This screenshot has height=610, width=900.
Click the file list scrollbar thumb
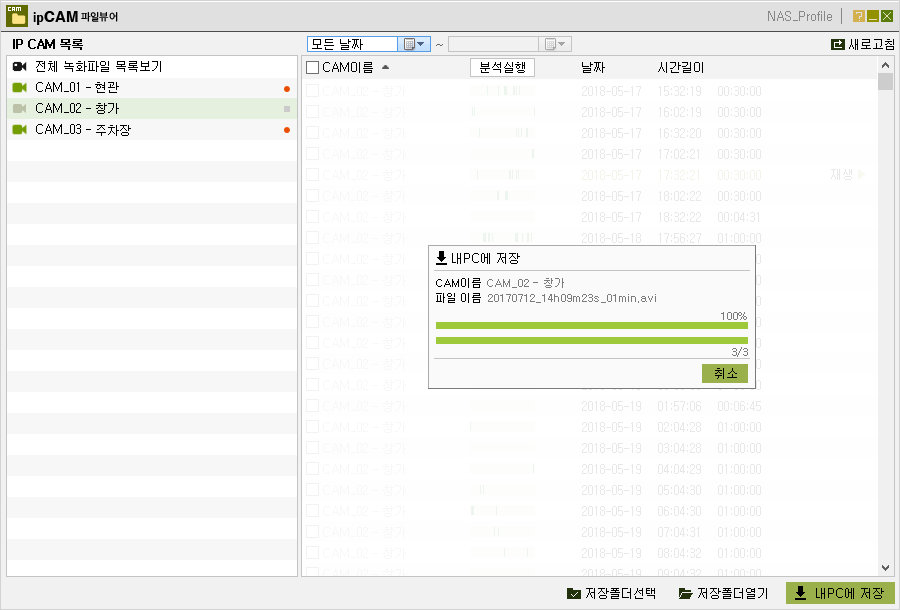coord(885,81)
